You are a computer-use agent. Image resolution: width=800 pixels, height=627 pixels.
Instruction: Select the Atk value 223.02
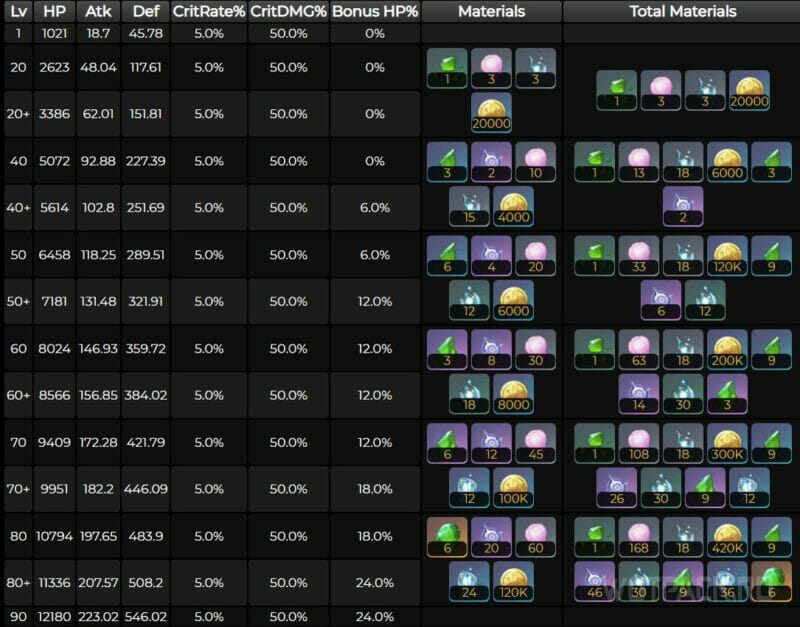point(98,617)
